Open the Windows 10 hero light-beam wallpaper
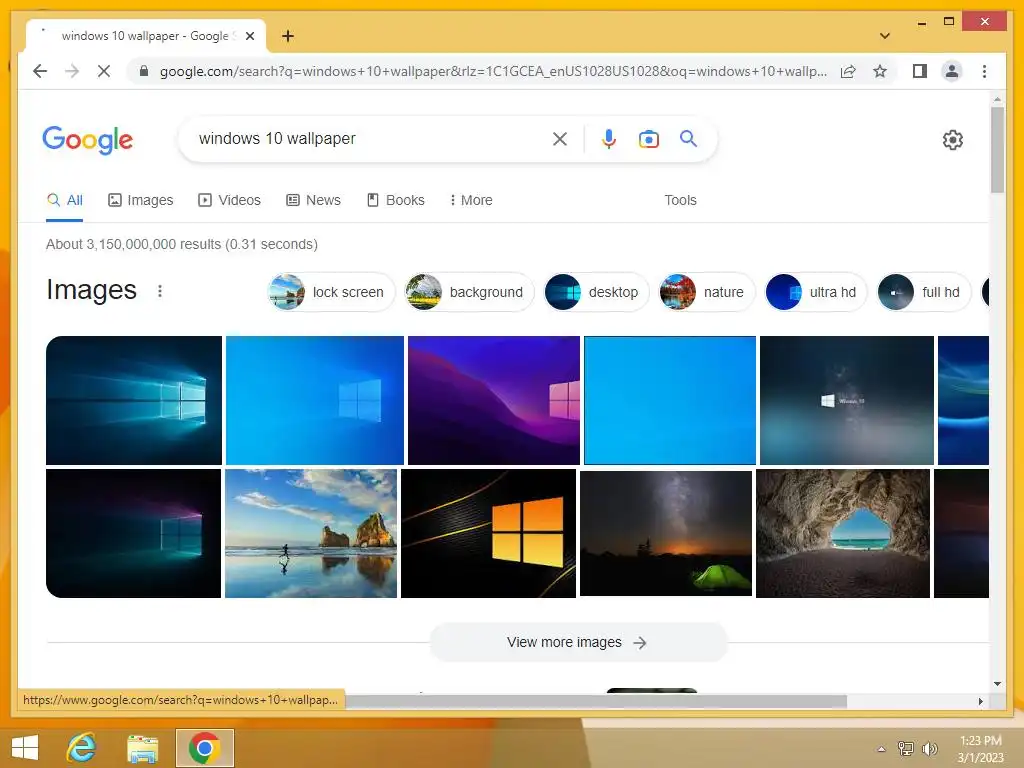 click(x=134, y=400)
